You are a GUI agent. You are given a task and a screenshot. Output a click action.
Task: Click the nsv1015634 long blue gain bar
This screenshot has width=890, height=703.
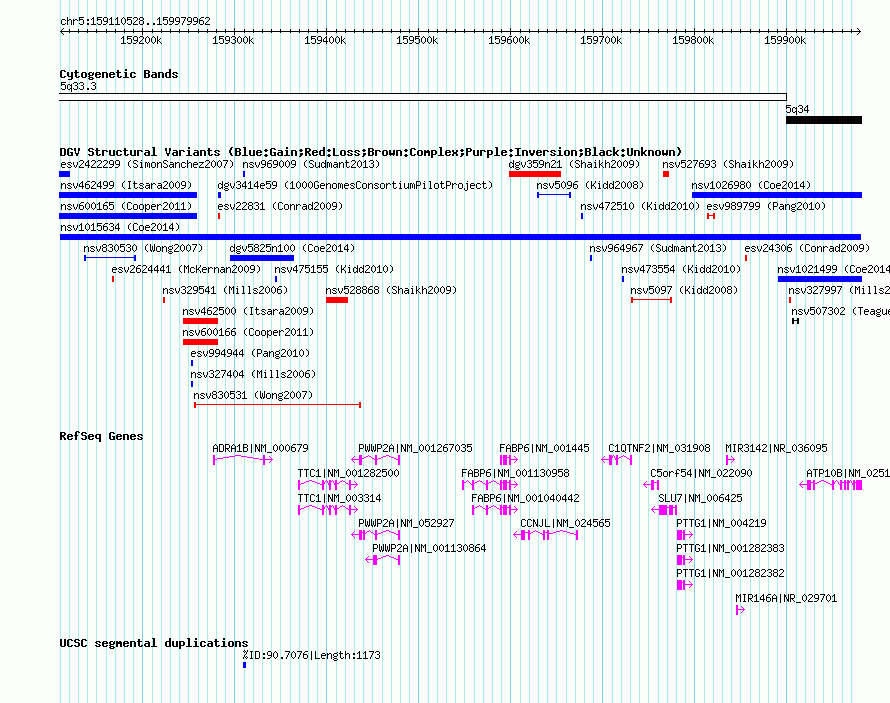click(x=460, y=237)
